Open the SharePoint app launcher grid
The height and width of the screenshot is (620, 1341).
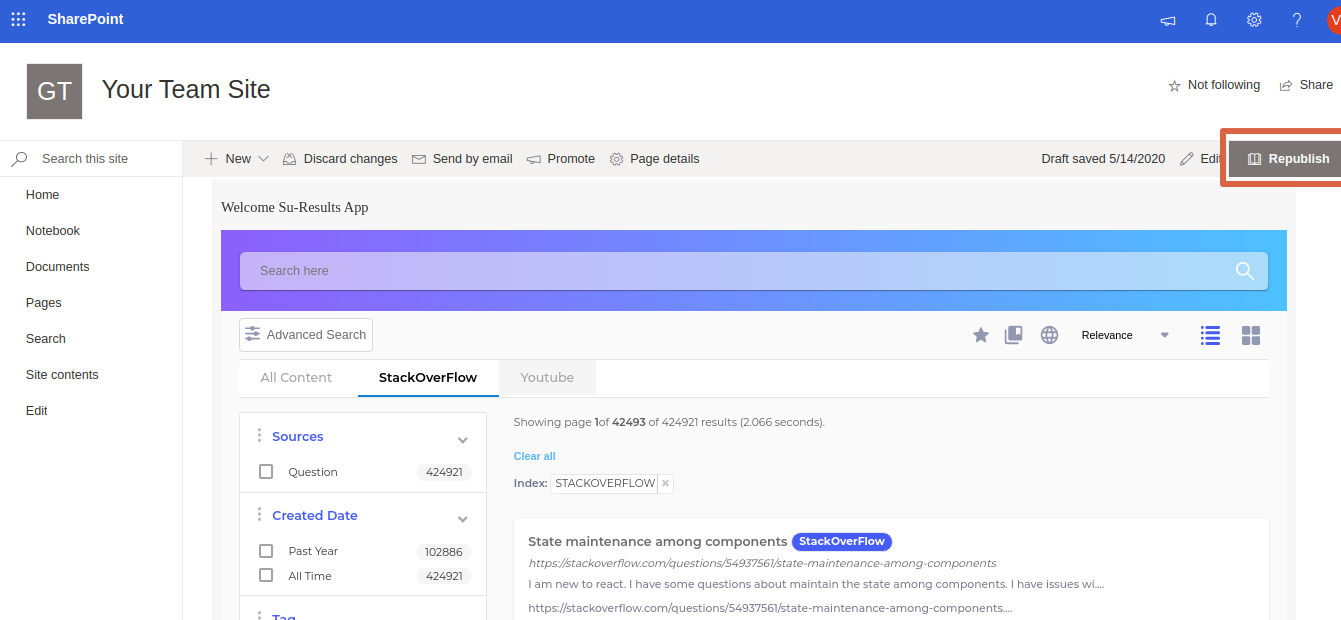tap(18, 20)
